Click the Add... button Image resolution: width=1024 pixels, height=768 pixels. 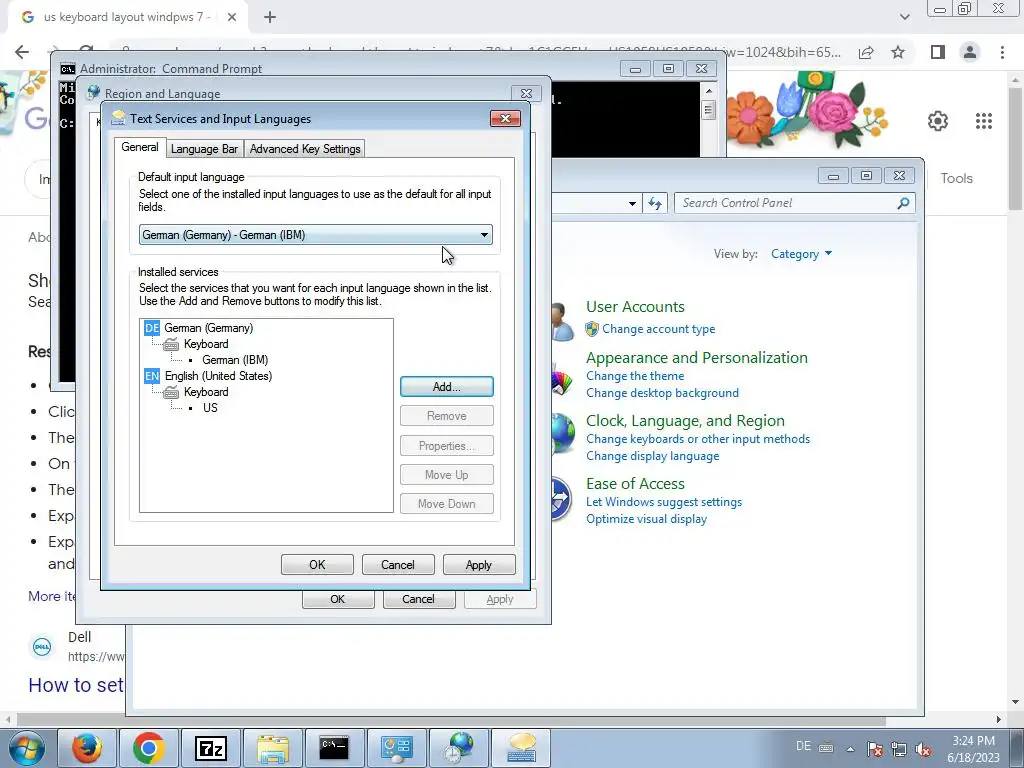coord(447,387)
